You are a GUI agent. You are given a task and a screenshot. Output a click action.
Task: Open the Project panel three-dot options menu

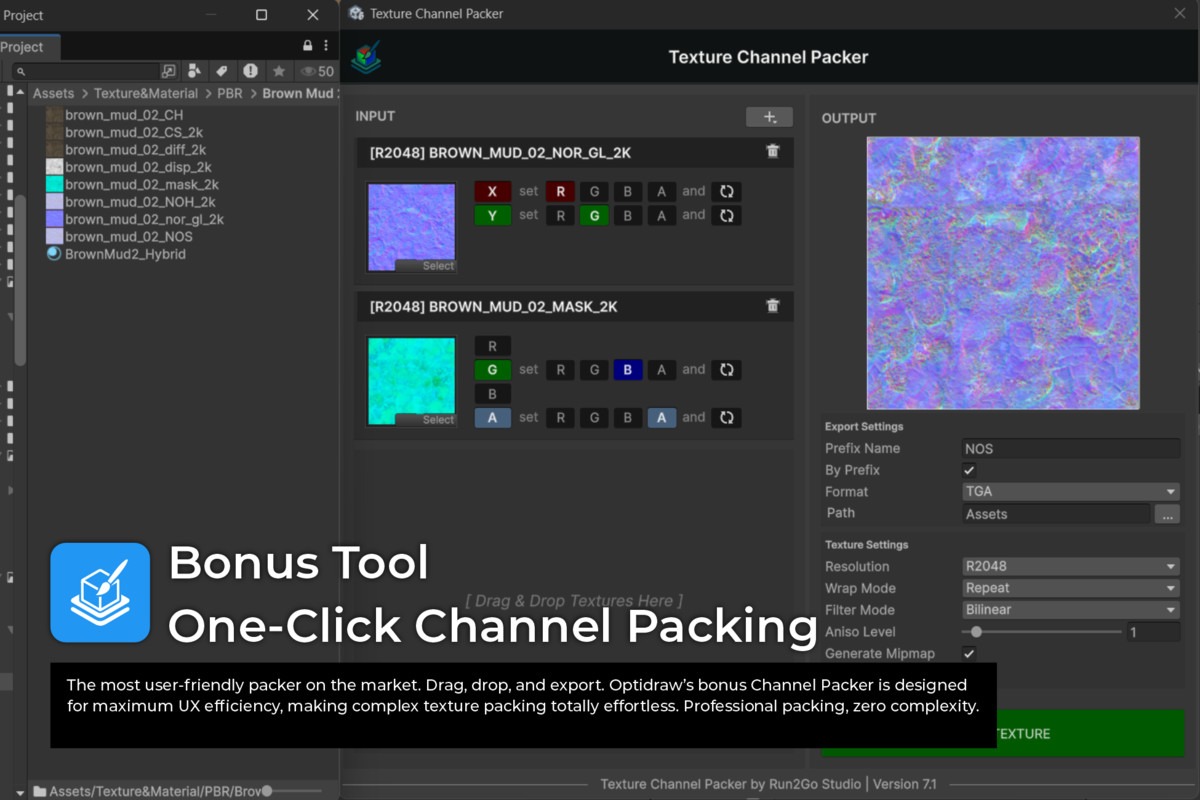pos(326,46)
